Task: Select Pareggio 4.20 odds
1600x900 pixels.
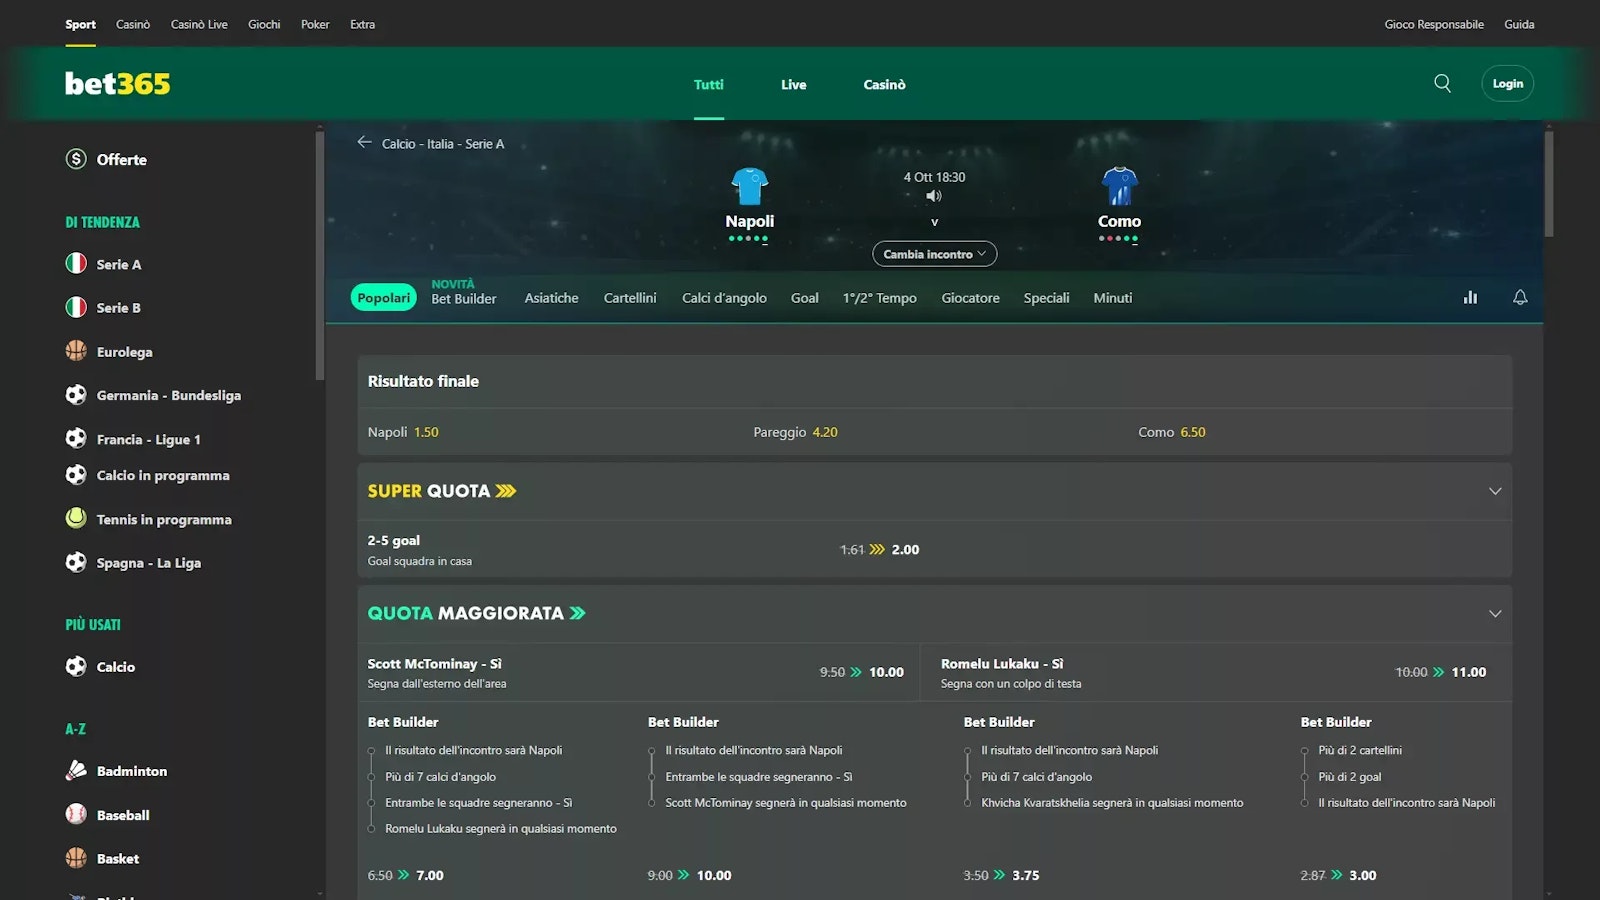Action: [x=824, y=432]
